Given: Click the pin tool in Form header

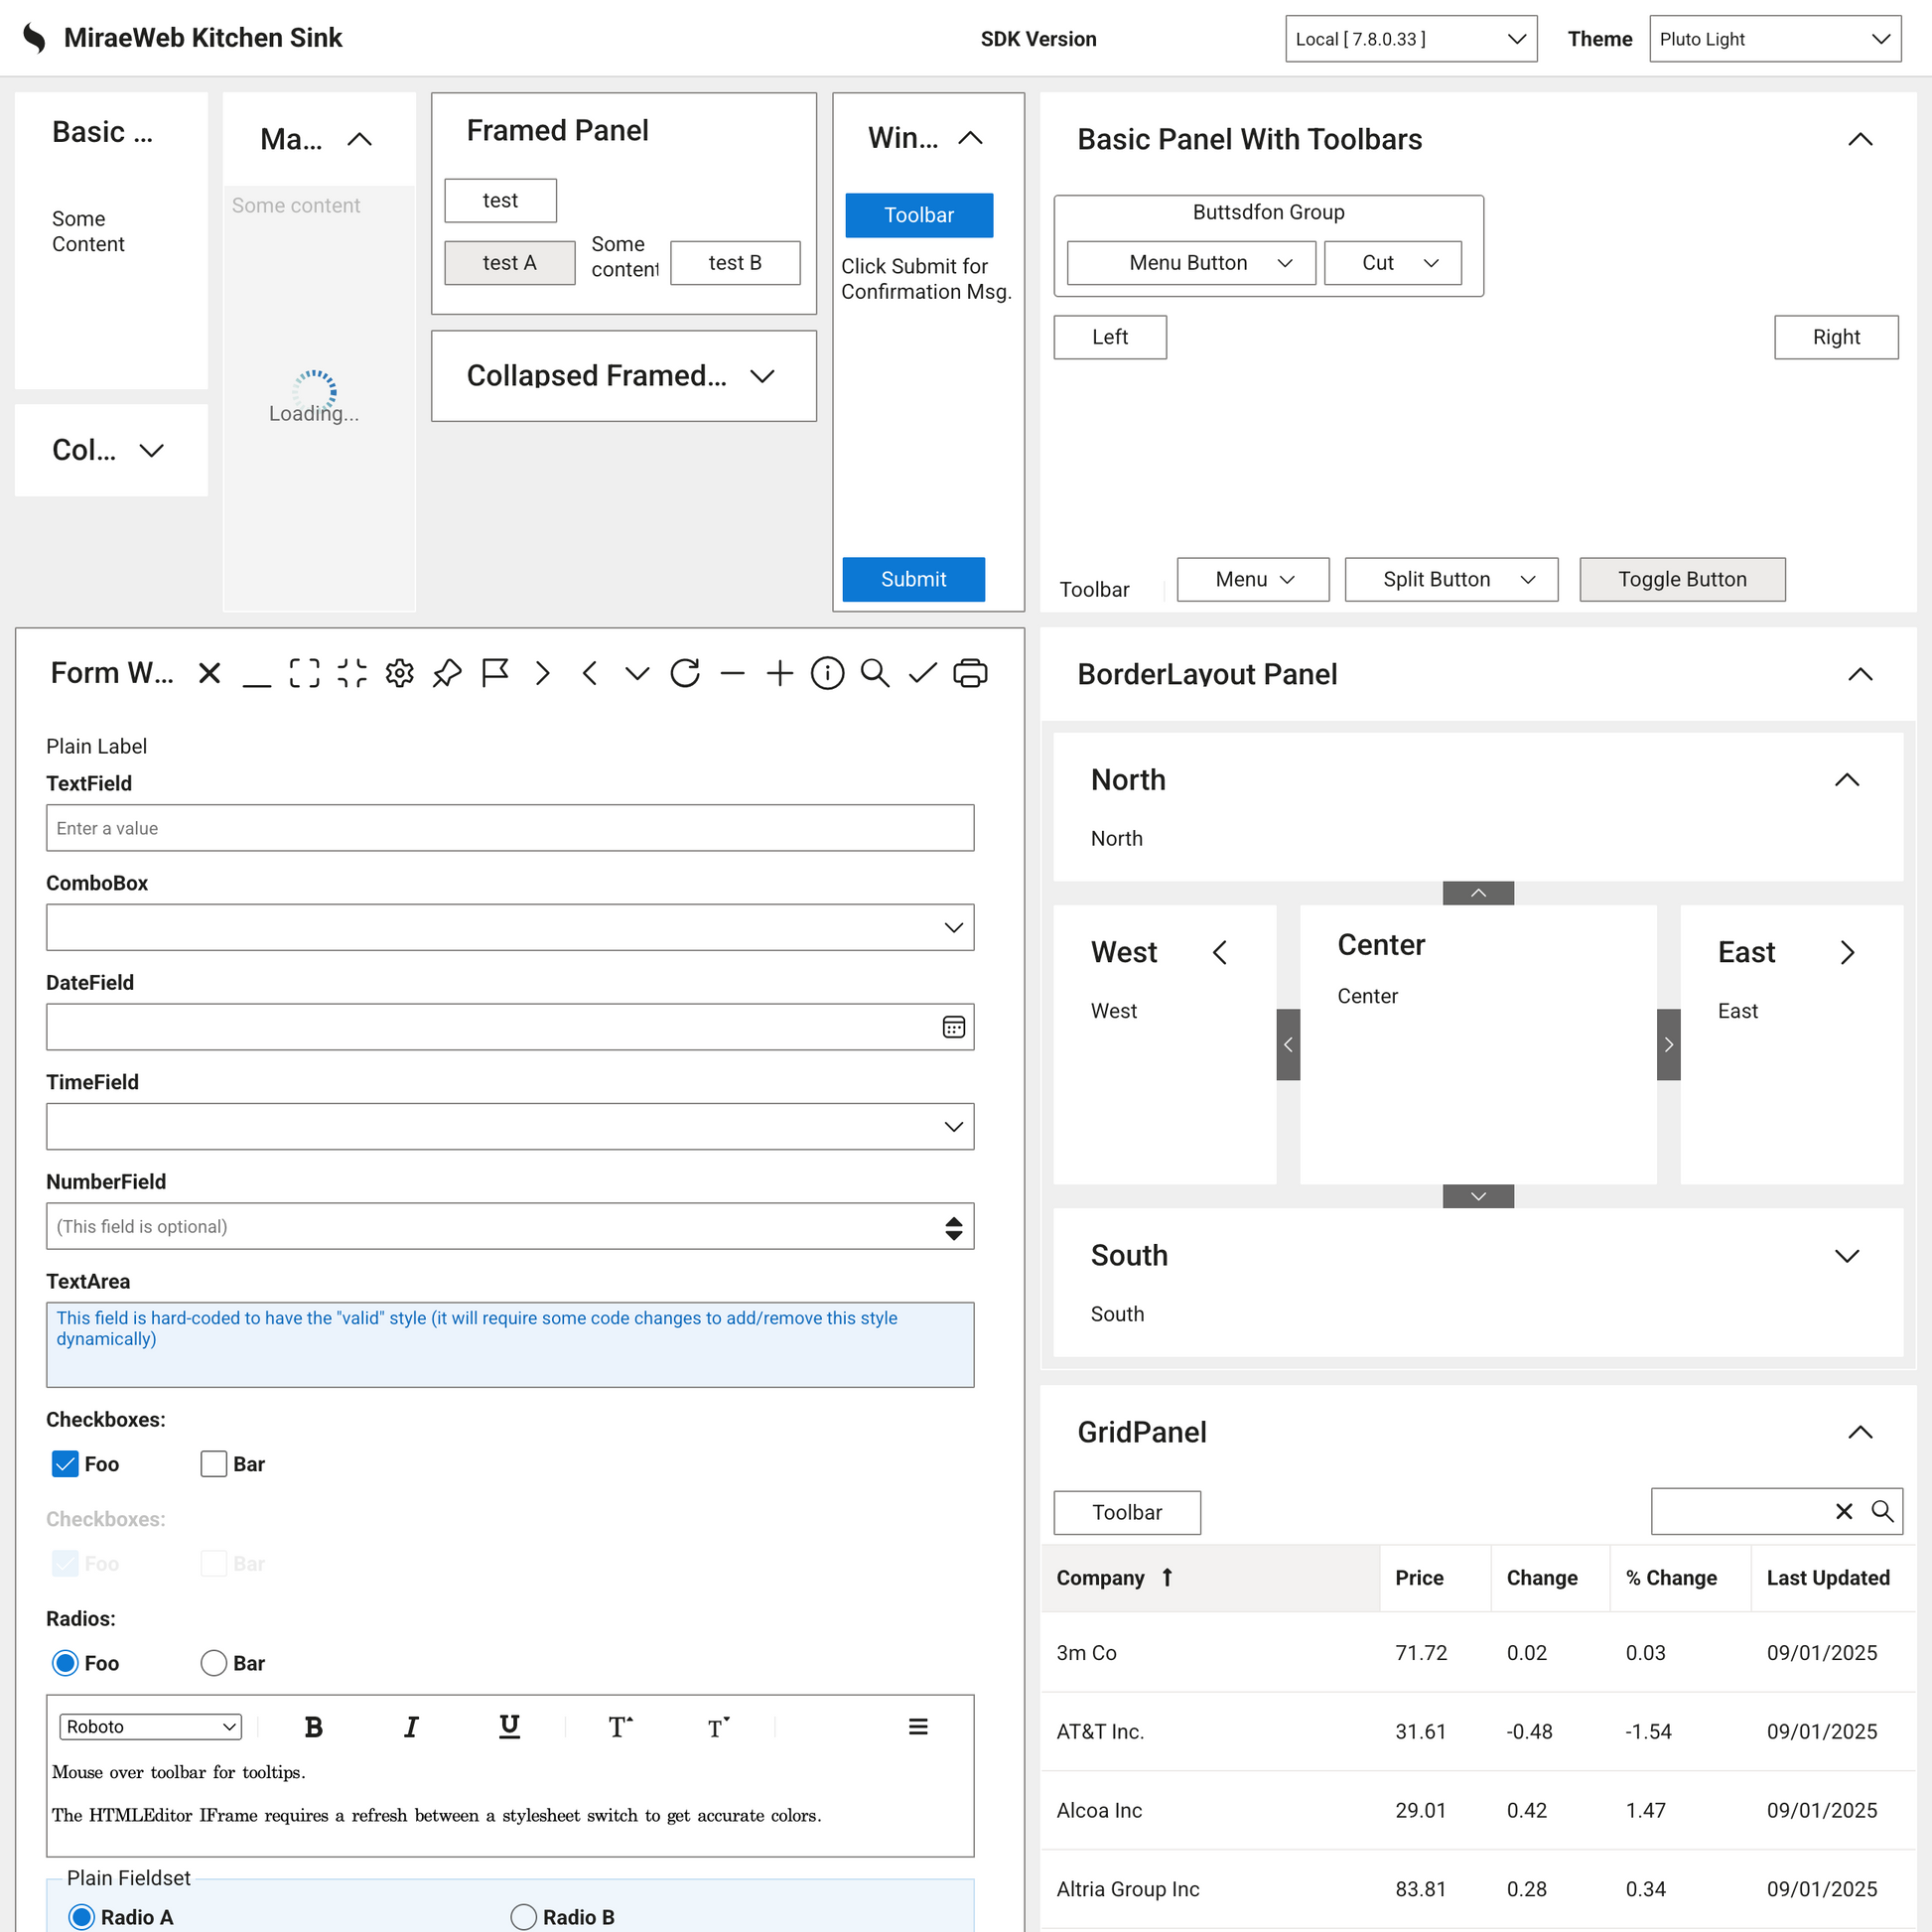Looking at the screenshot, I should click(x=447, y=673).
